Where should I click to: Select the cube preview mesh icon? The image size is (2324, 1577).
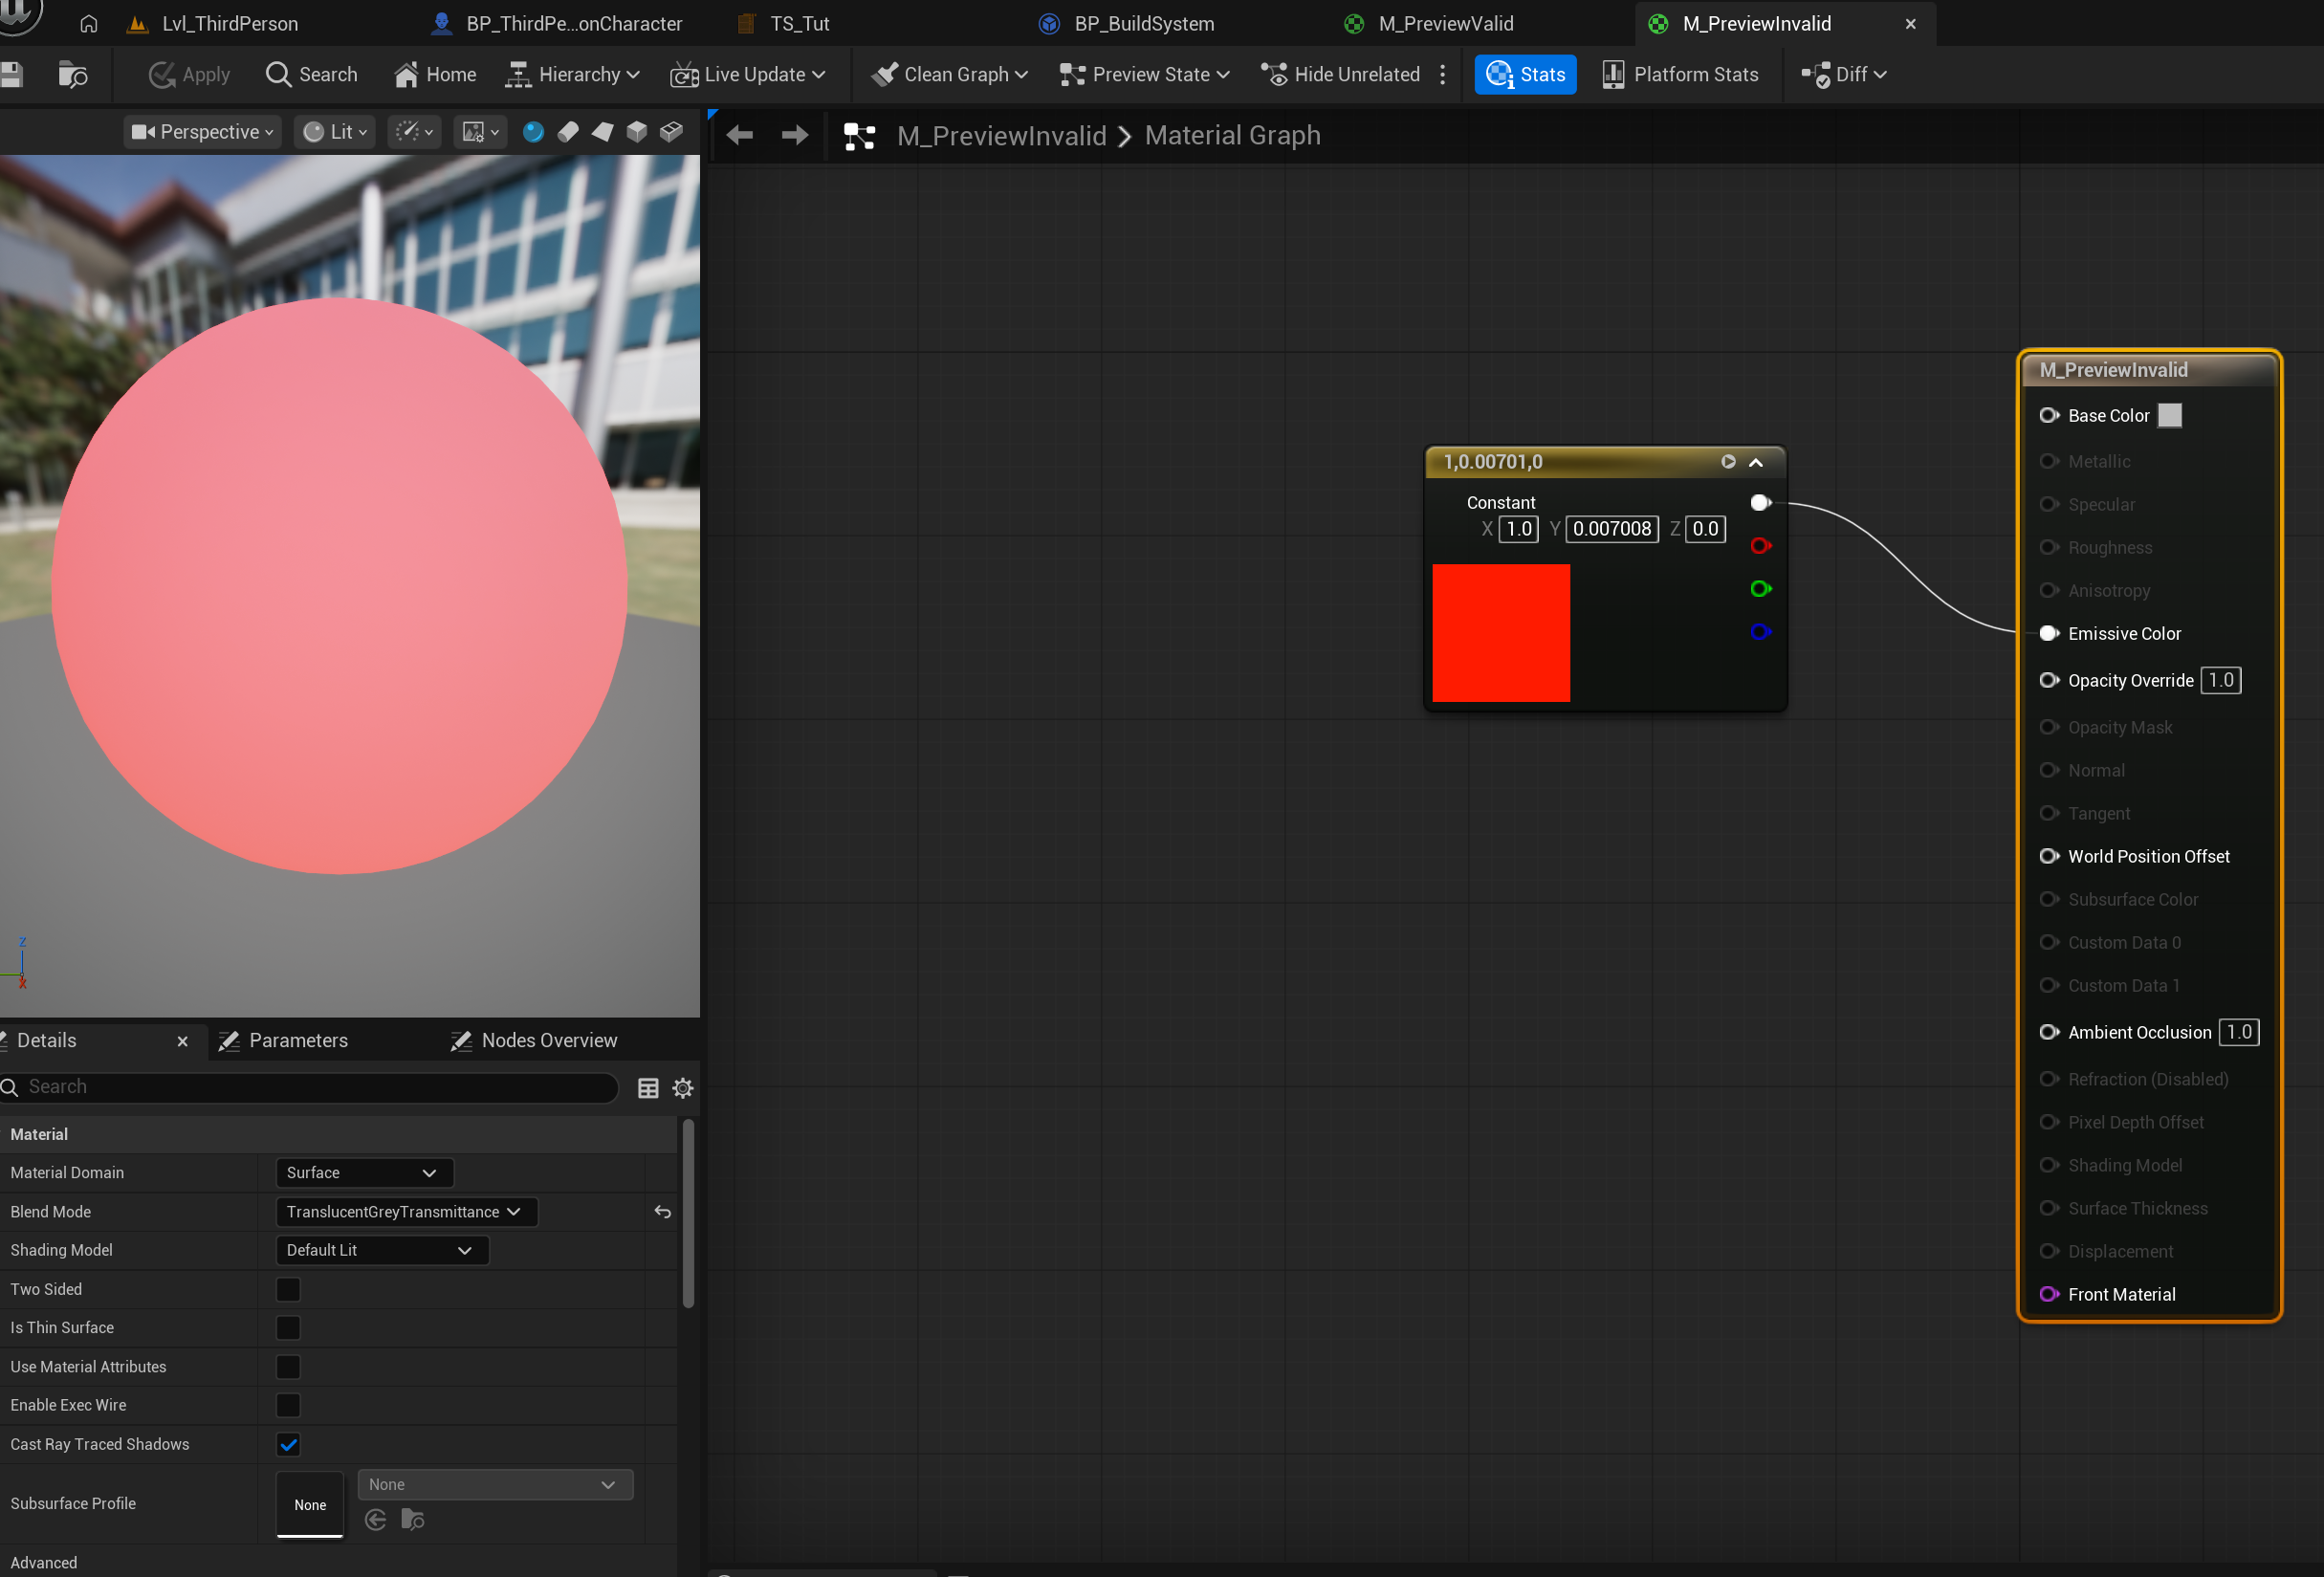point(637,132)
